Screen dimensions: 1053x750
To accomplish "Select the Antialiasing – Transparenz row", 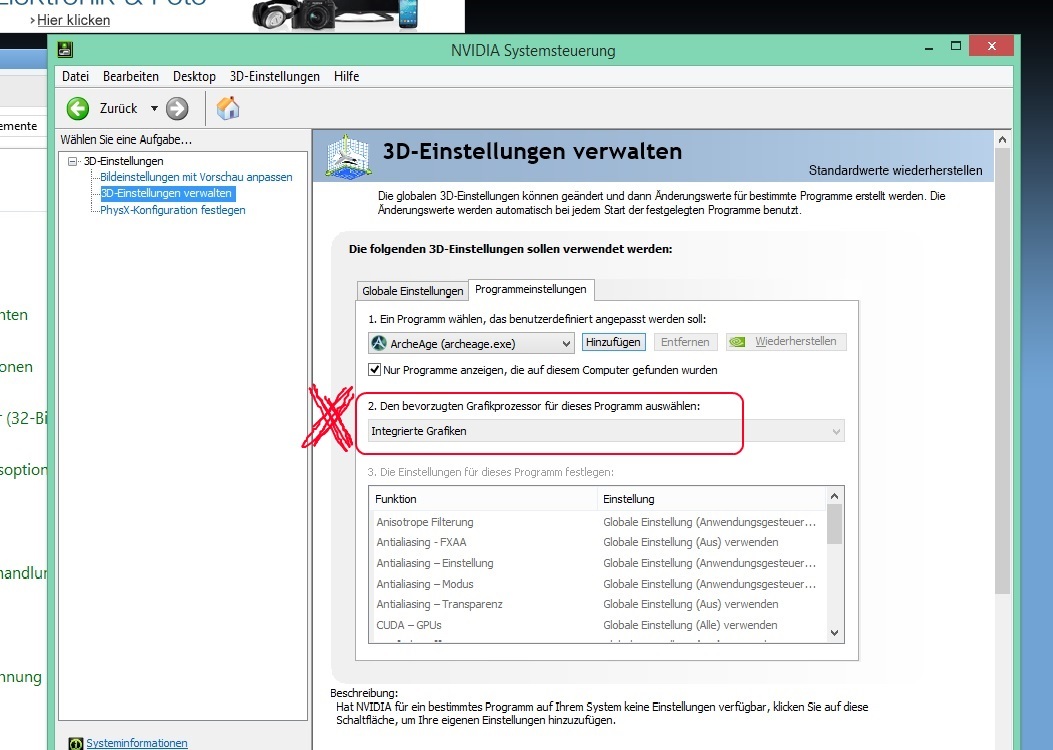I will [x=598, y=604].
